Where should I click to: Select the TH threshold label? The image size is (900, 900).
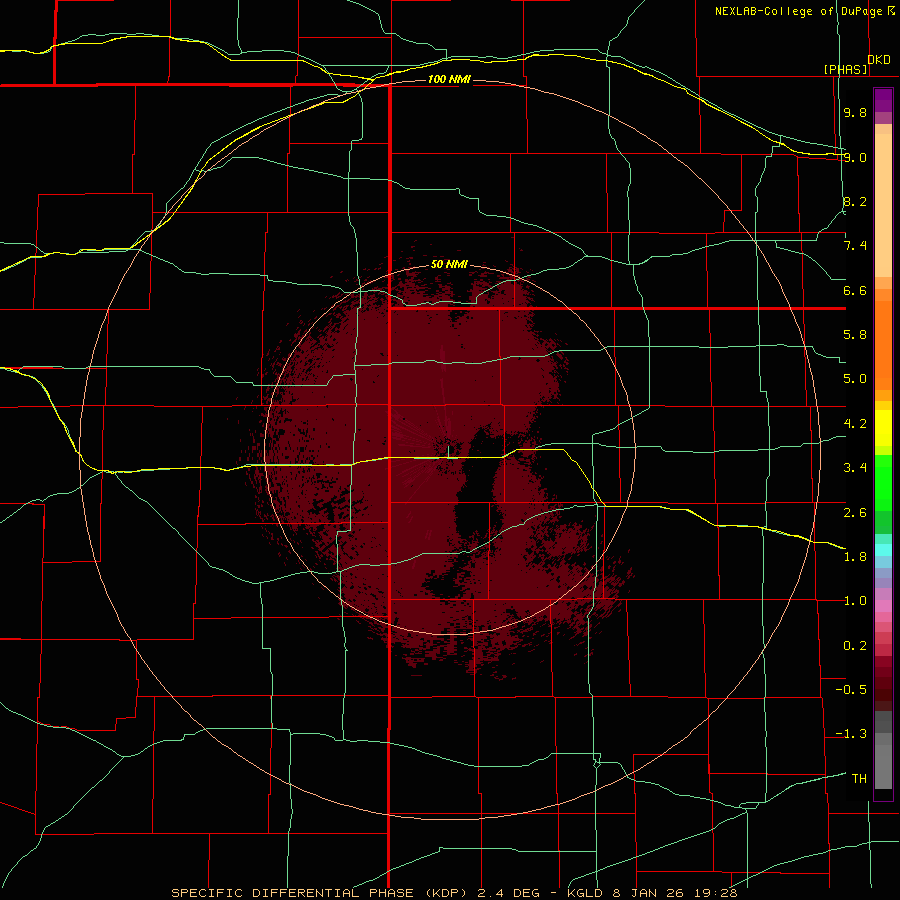pyautogui.click(x=859, y=779)
